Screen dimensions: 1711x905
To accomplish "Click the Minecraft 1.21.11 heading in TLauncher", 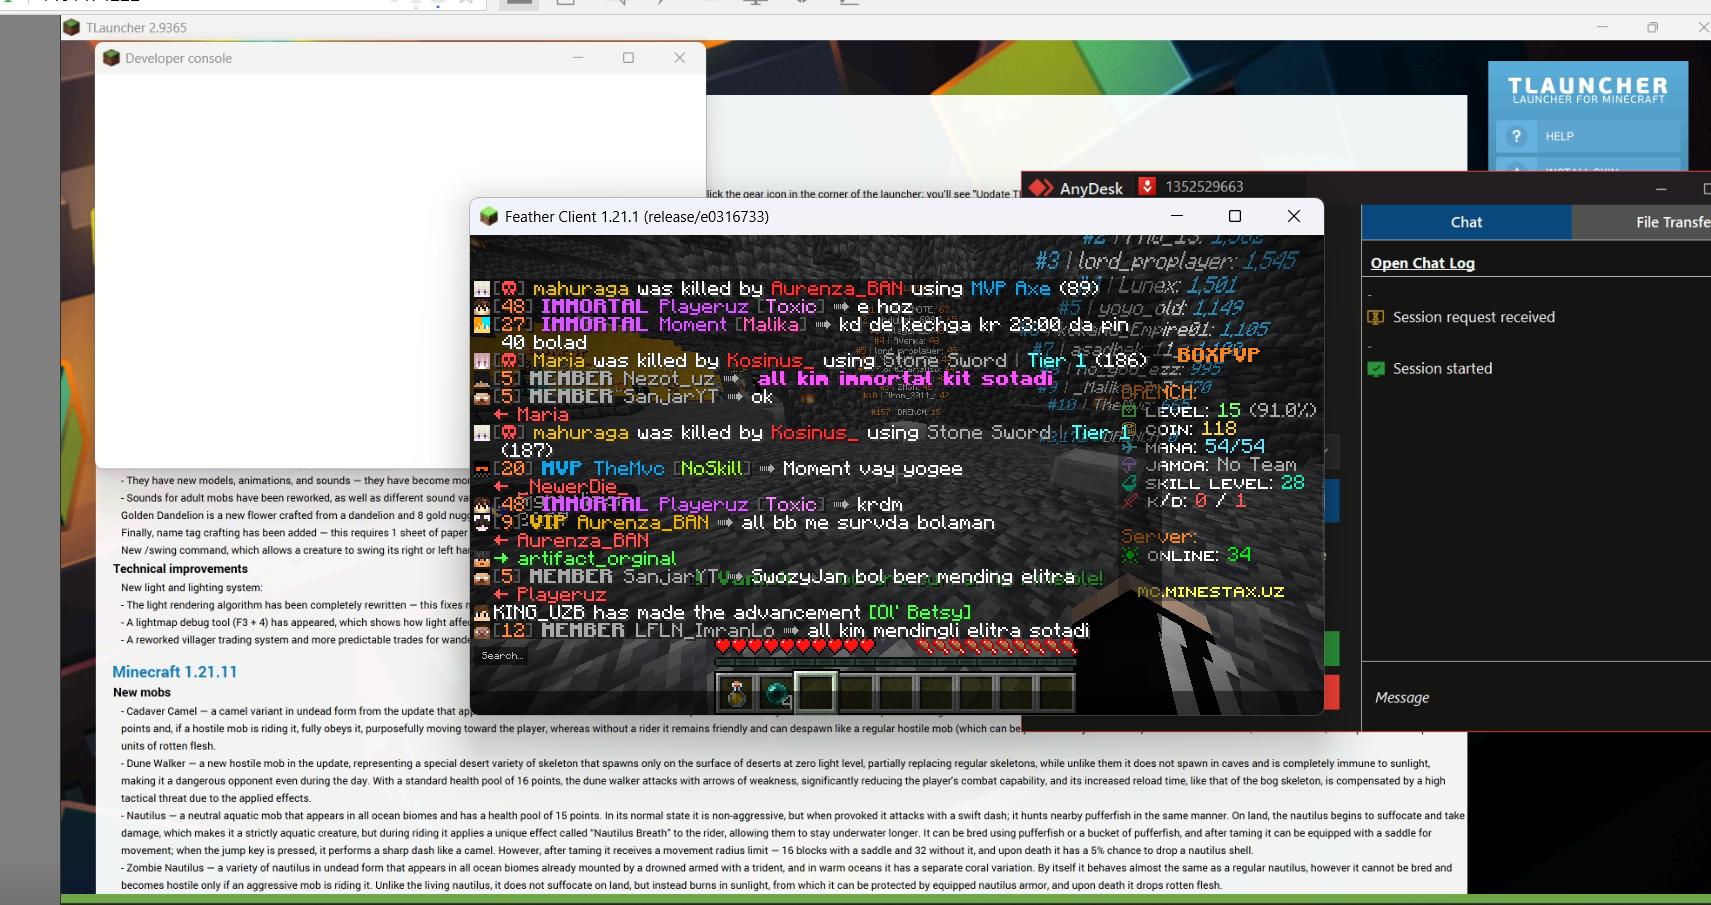I will tap(175, 672).
